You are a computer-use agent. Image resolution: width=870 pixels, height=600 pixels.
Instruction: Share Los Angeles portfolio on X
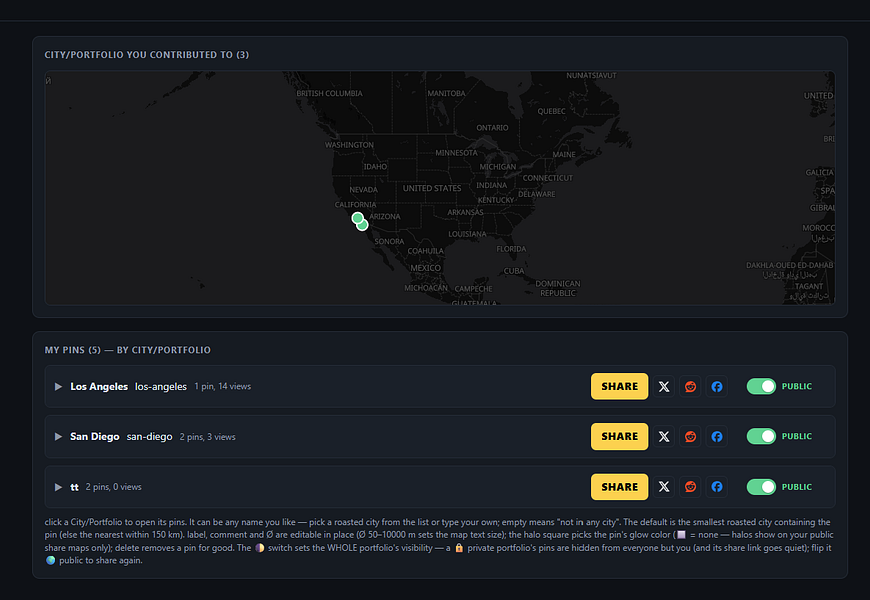point(664,386)
